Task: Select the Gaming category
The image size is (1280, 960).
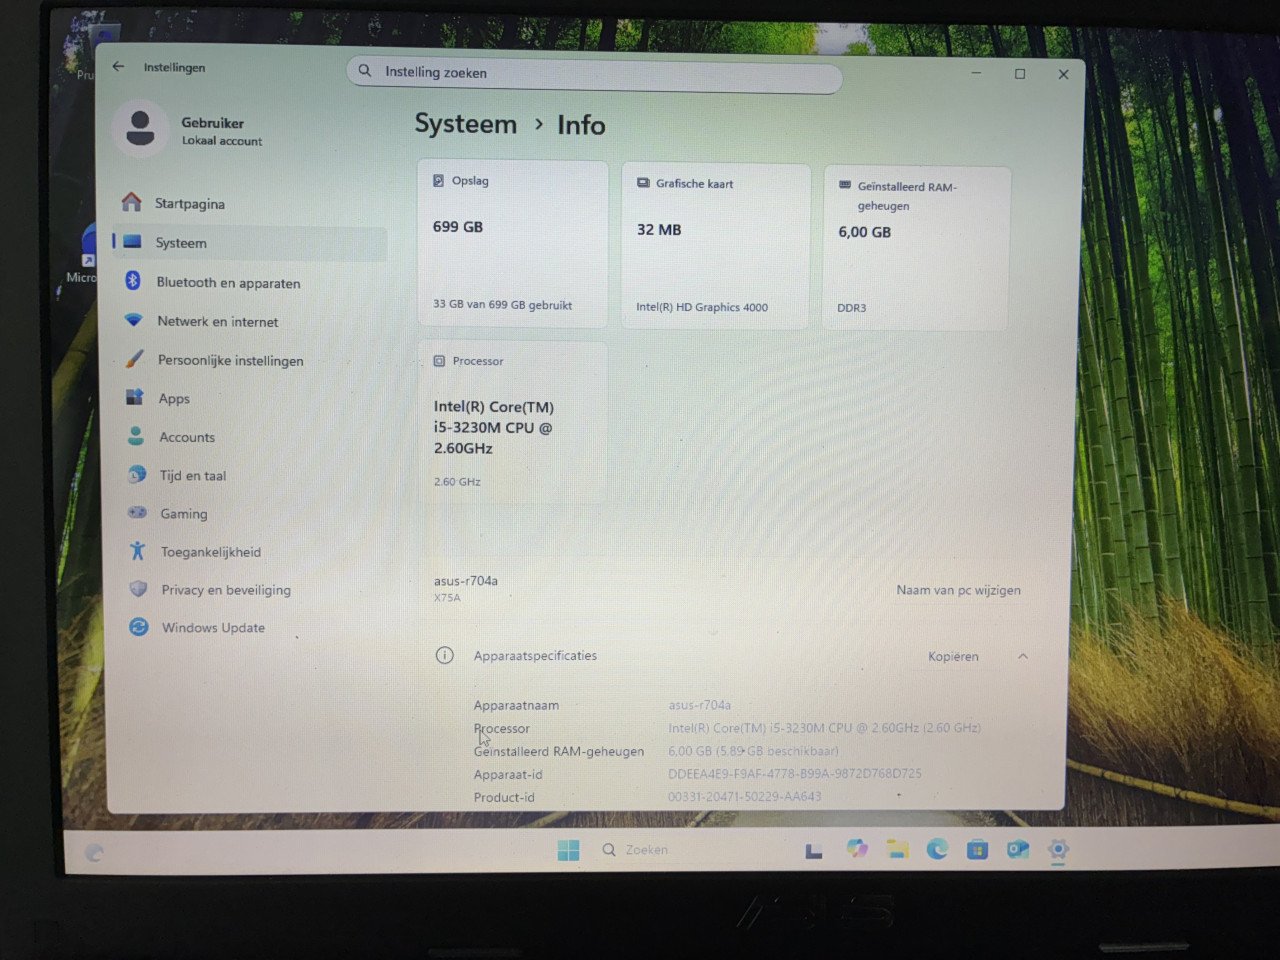Action: coord(183,514)
